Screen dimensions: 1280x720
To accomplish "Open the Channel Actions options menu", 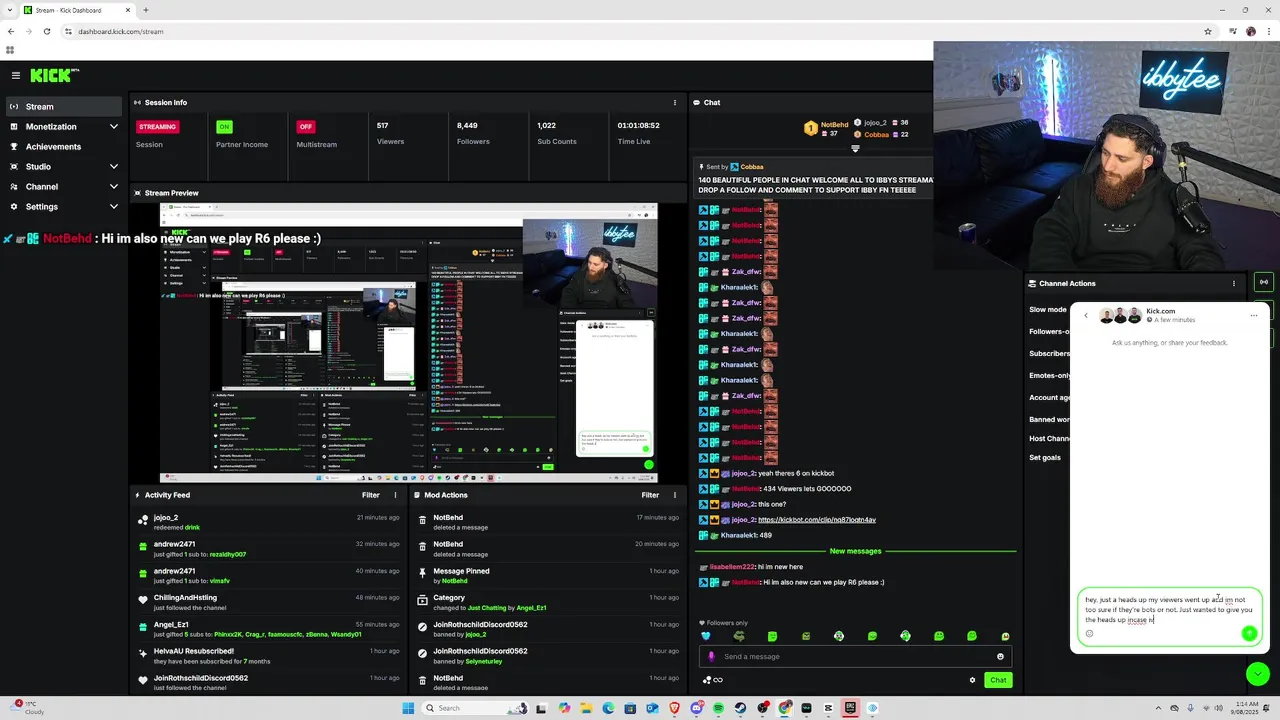I will pyautogui.click(x=1234, y=283).
